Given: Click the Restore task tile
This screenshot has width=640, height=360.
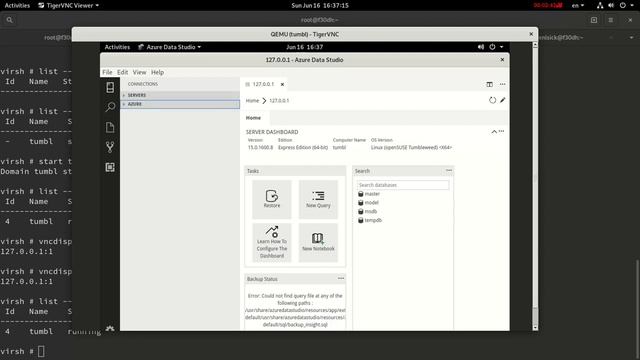Looking at the screenshot, I should click(272, 199).
